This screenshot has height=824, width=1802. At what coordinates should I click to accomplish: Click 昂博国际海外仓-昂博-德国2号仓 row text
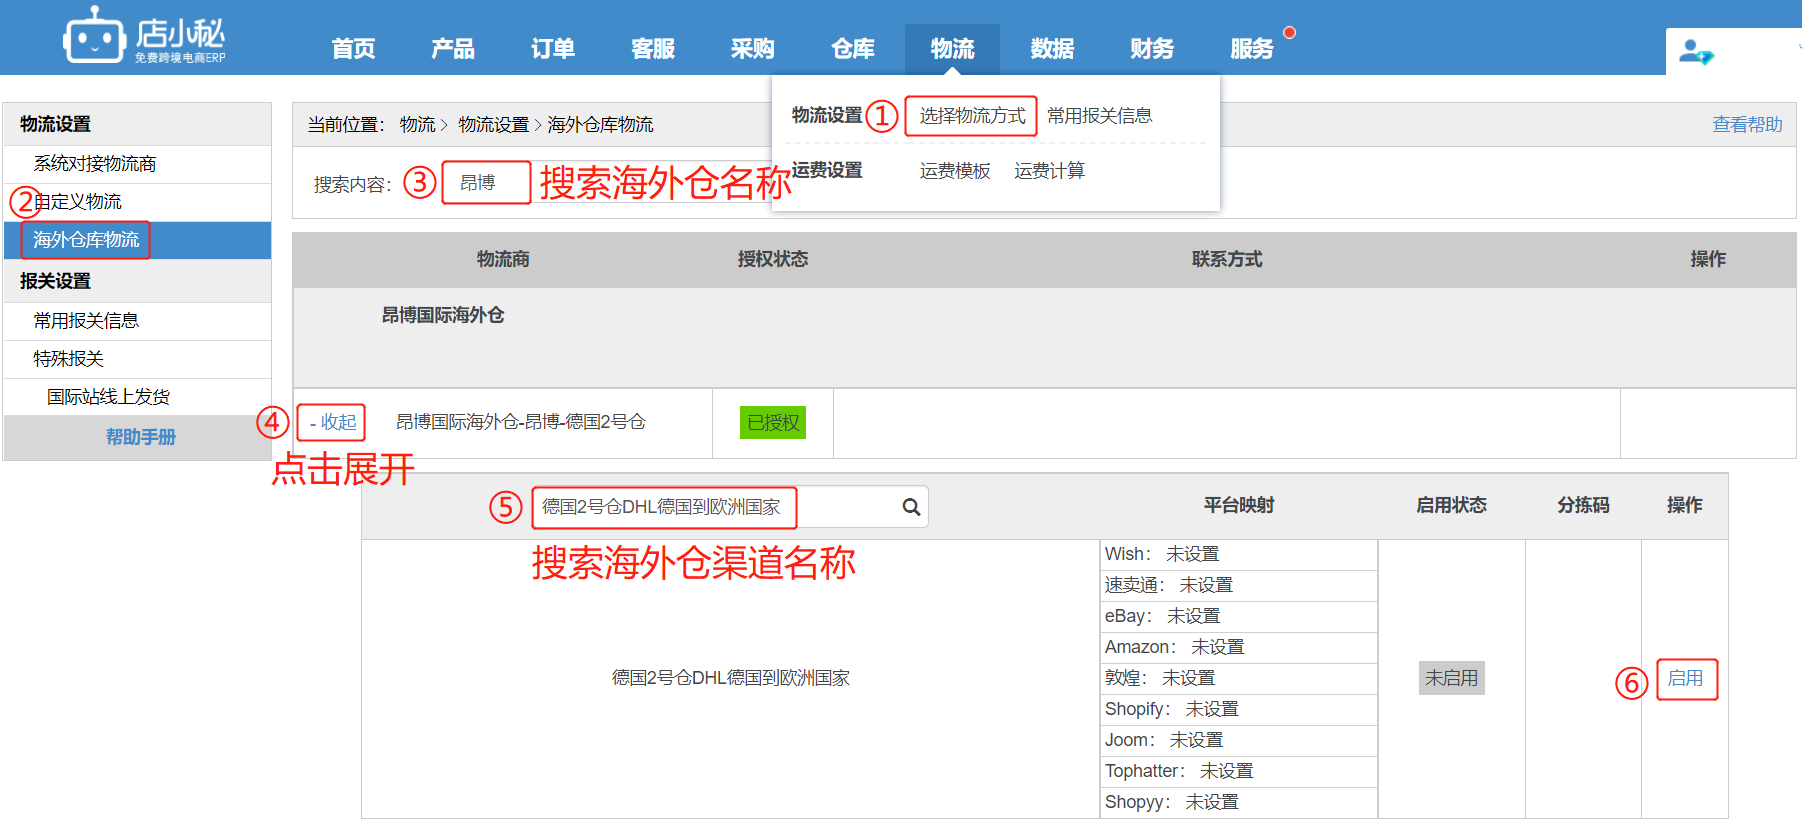click(521, 423)
